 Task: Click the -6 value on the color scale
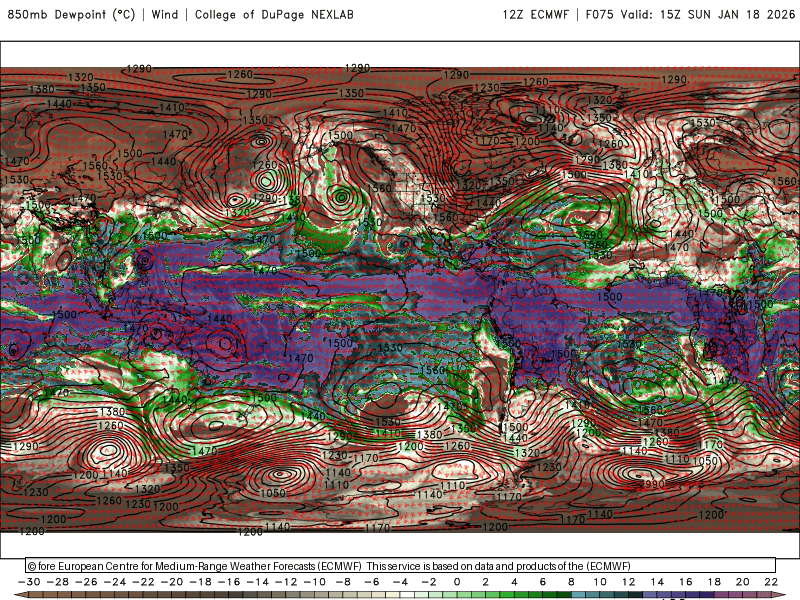372,582
